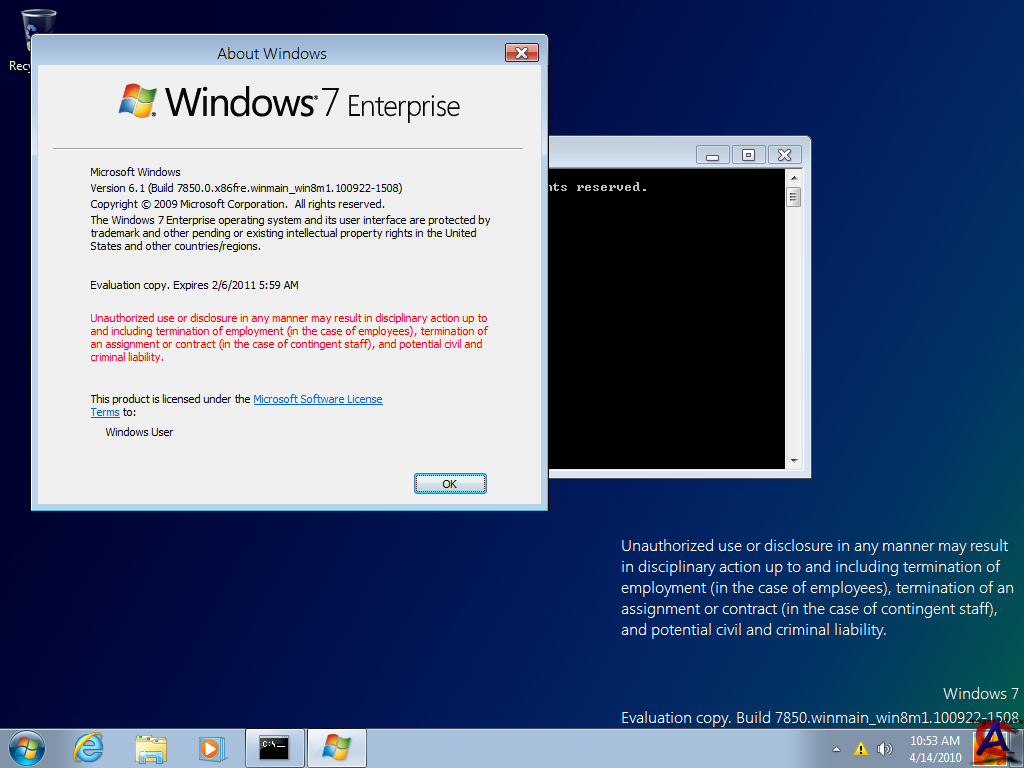The image size is (1024, 768).
Task: Click 'Copyright © 2009 Microsoft Corporation' line
Action: click(238, 204)
